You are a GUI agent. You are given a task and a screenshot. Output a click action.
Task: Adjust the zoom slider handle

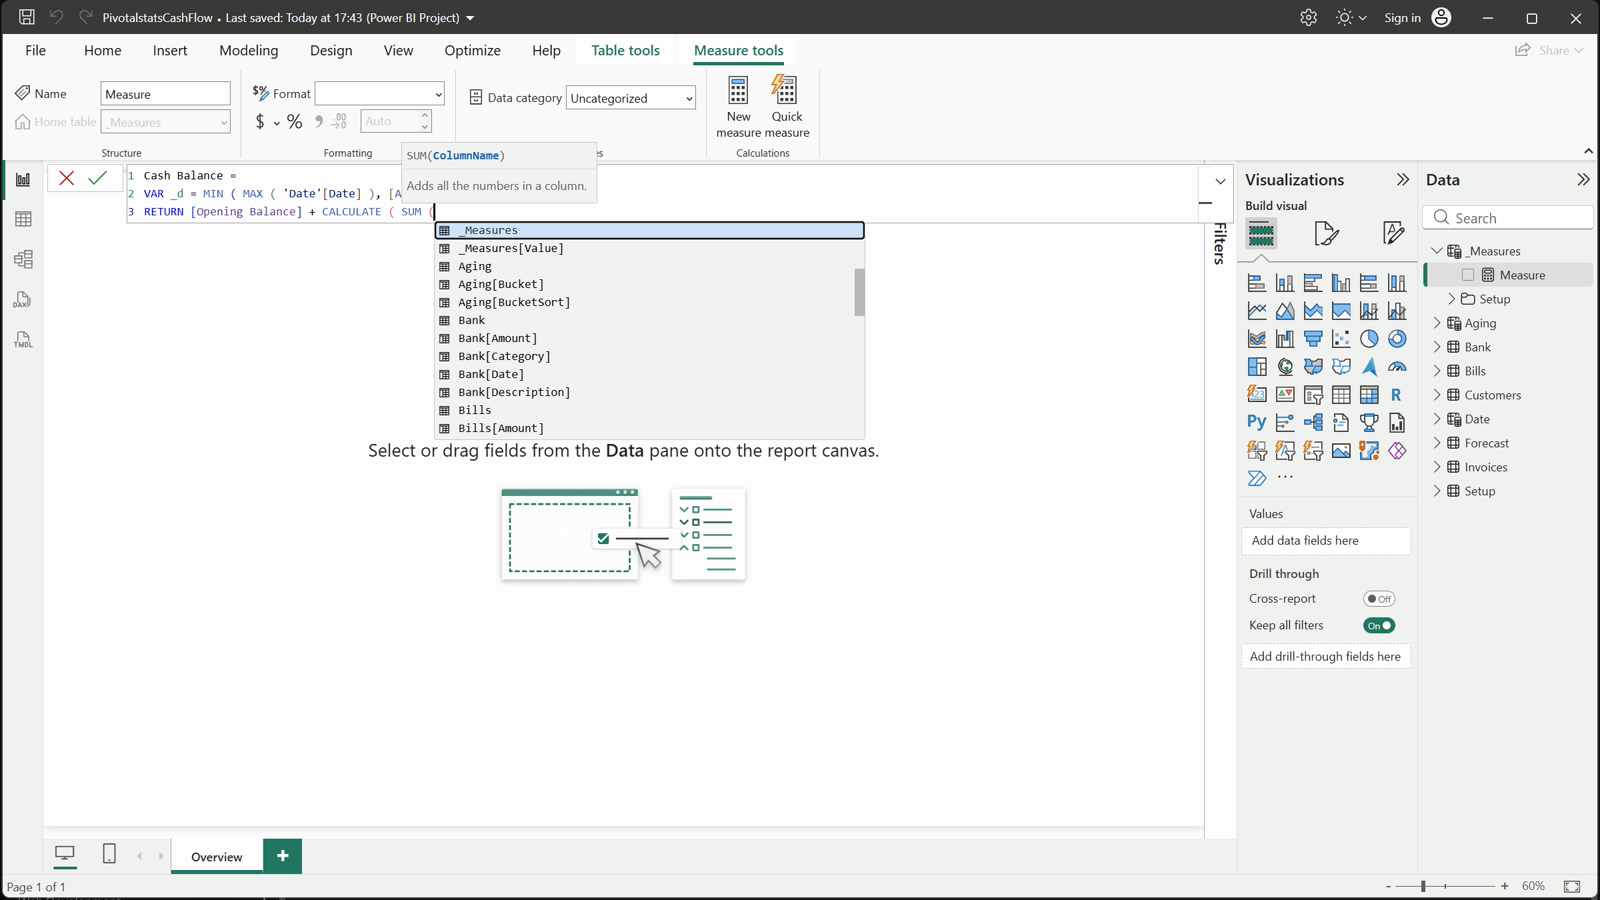tap(1423, 886)
